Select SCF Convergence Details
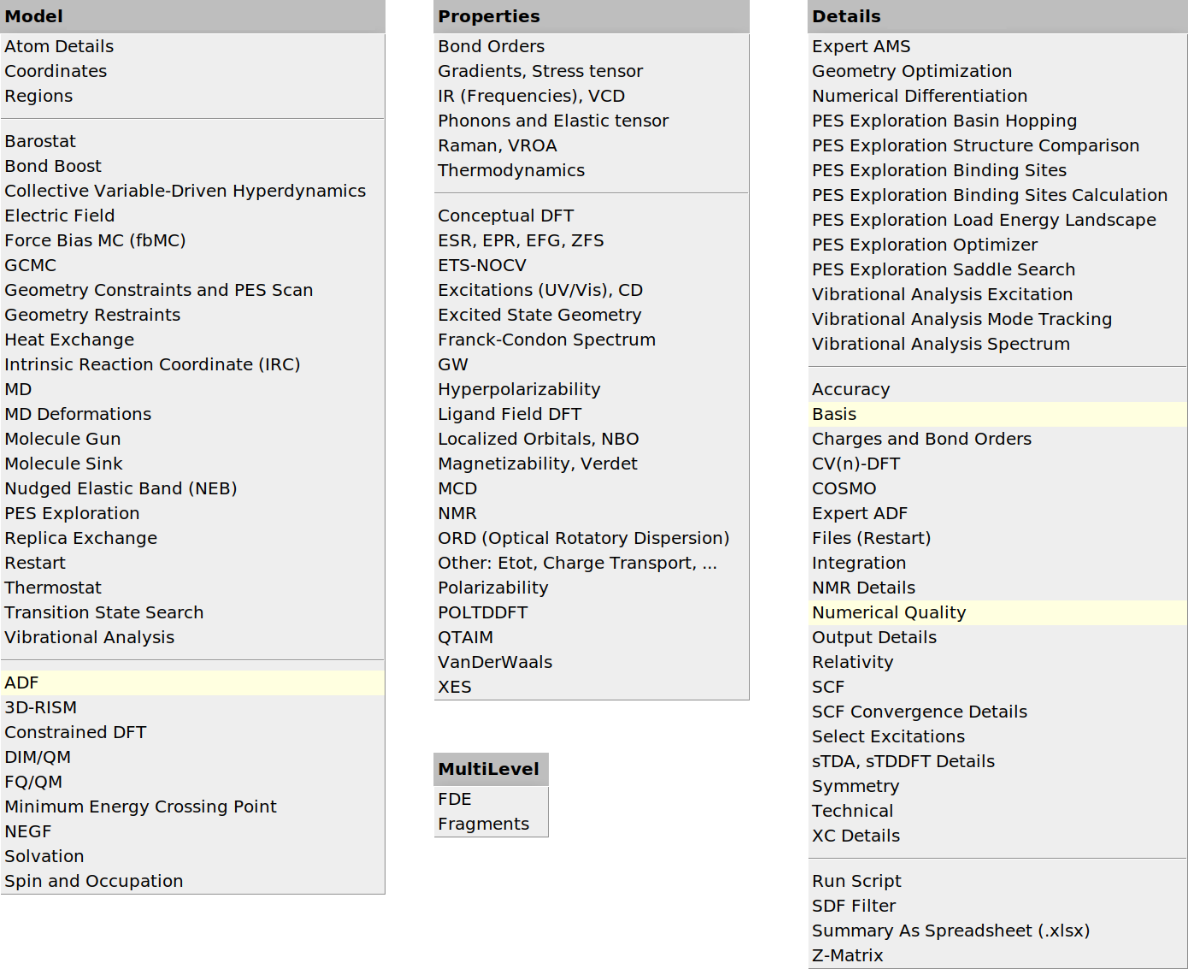 pos(919,711)
